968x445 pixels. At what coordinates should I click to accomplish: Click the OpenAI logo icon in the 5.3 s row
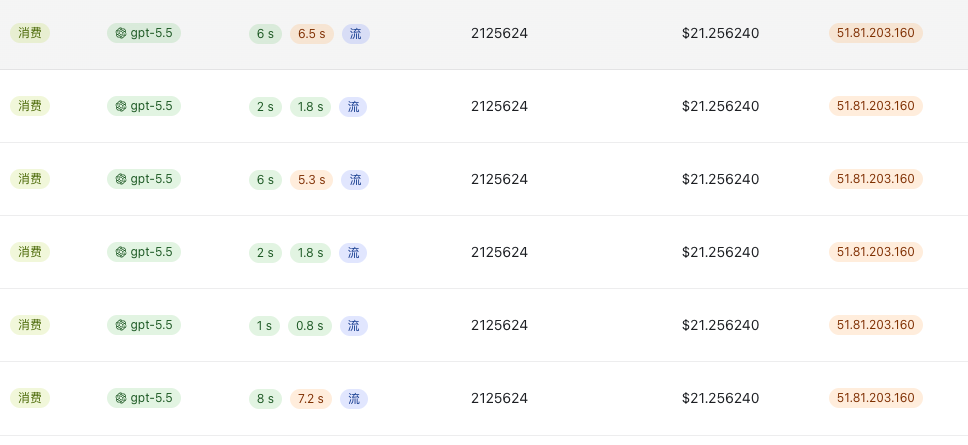(x=121, y=179)
